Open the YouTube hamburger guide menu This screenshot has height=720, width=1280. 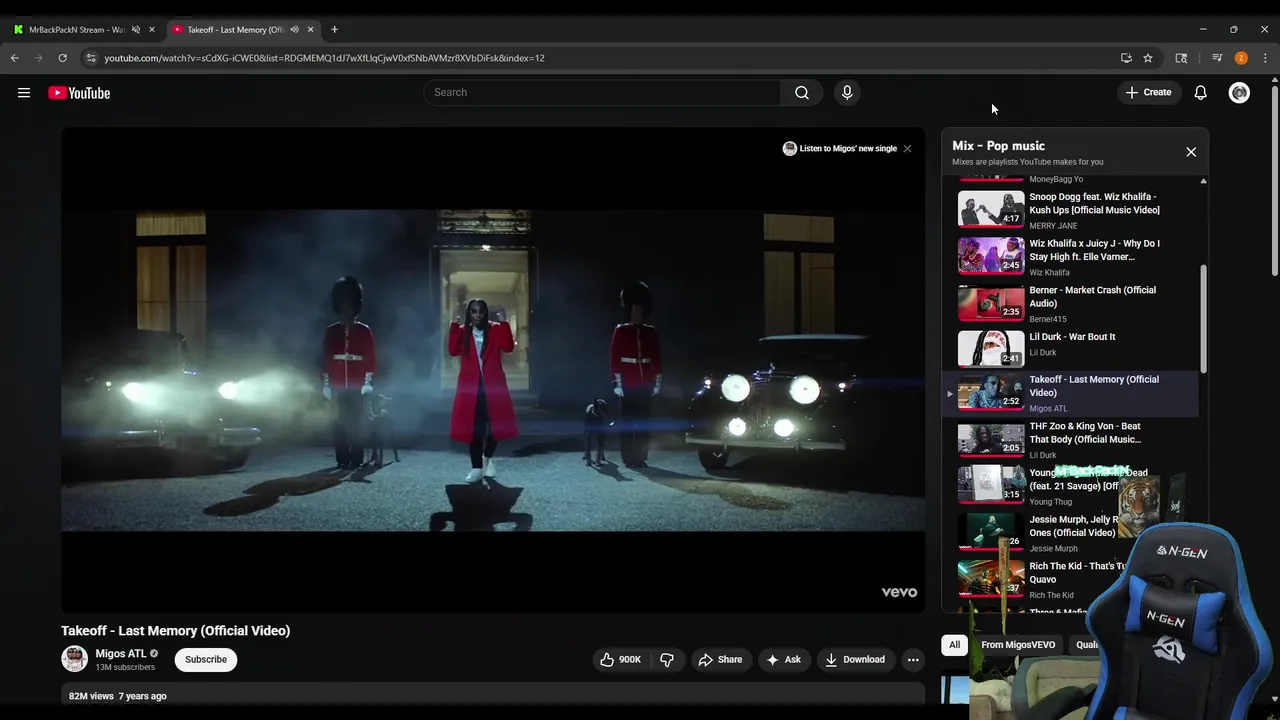point(24,93)
